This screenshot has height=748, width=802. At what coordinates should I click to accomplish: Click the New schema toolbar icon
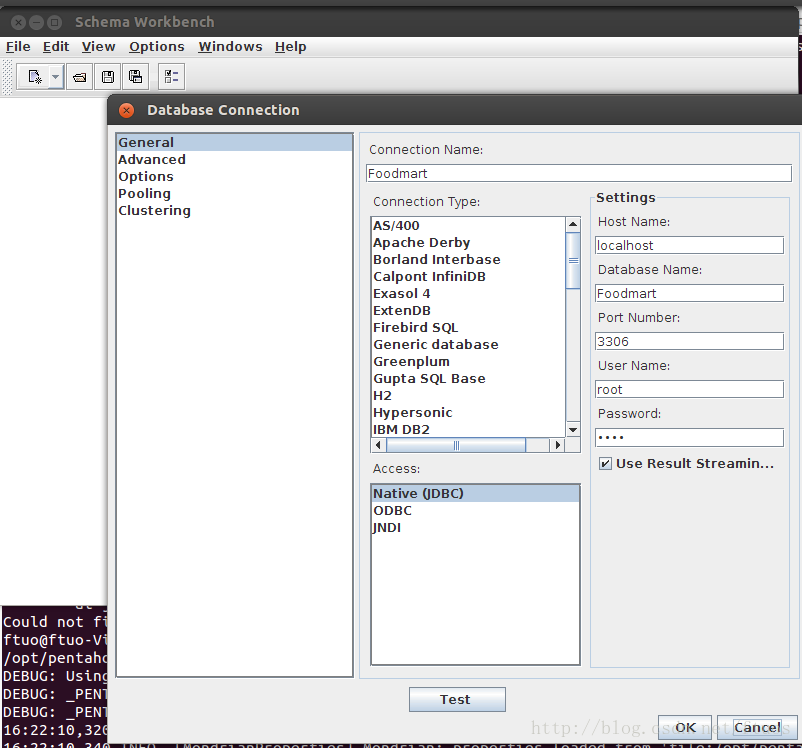click(x=33, y=77)
